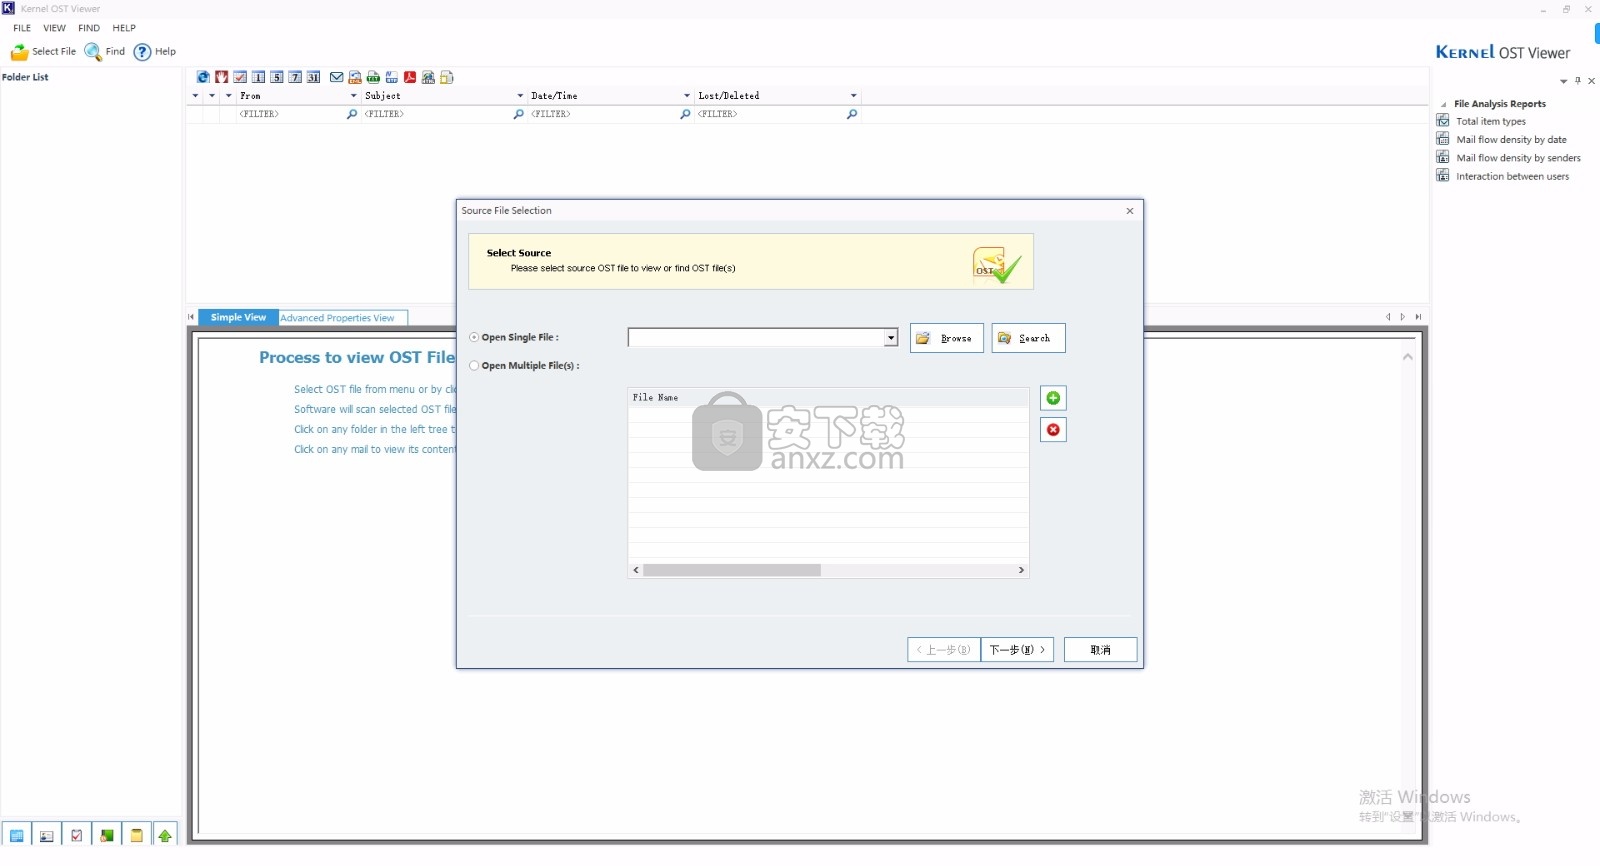
Task: Click the red hand stop icon
Action: 222,77
